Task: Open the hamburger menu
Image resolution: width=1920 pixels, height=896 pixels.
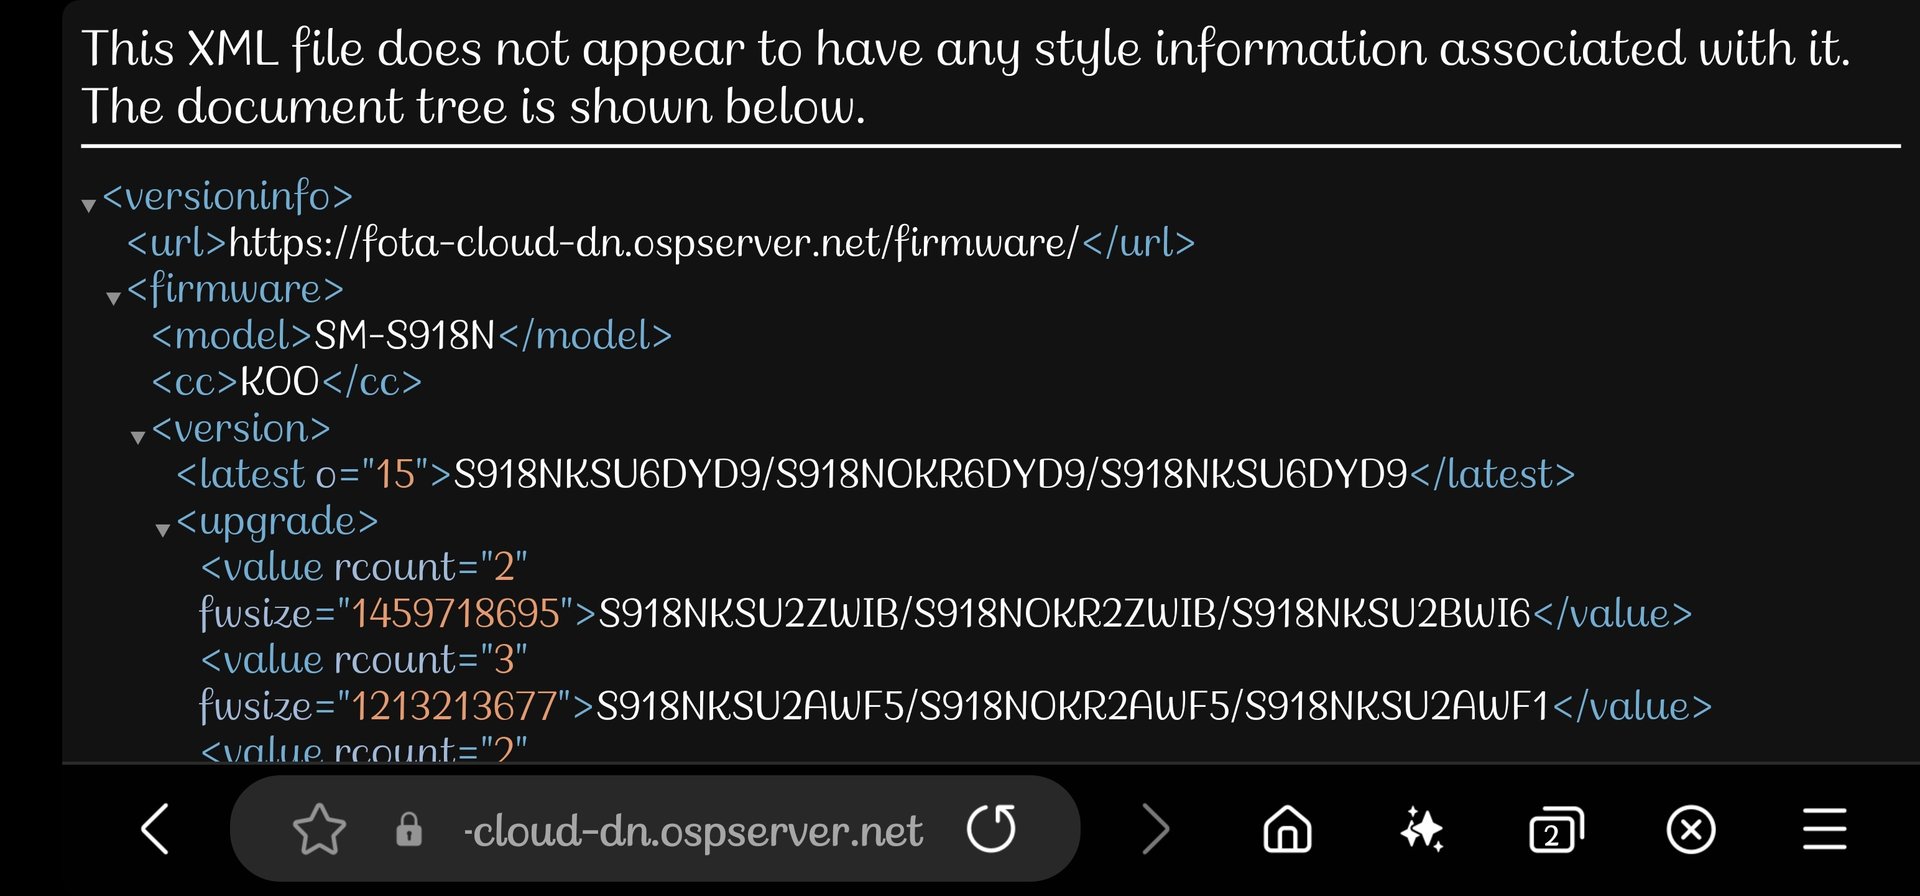Action: pyautogui.click(x=1825, y=830)
